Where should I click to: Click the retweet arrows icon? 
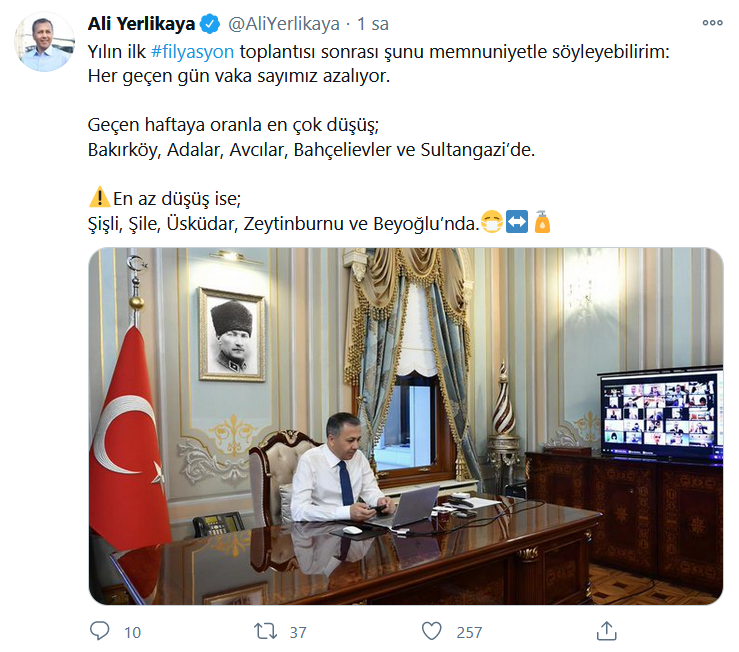[x=265, y=631]
